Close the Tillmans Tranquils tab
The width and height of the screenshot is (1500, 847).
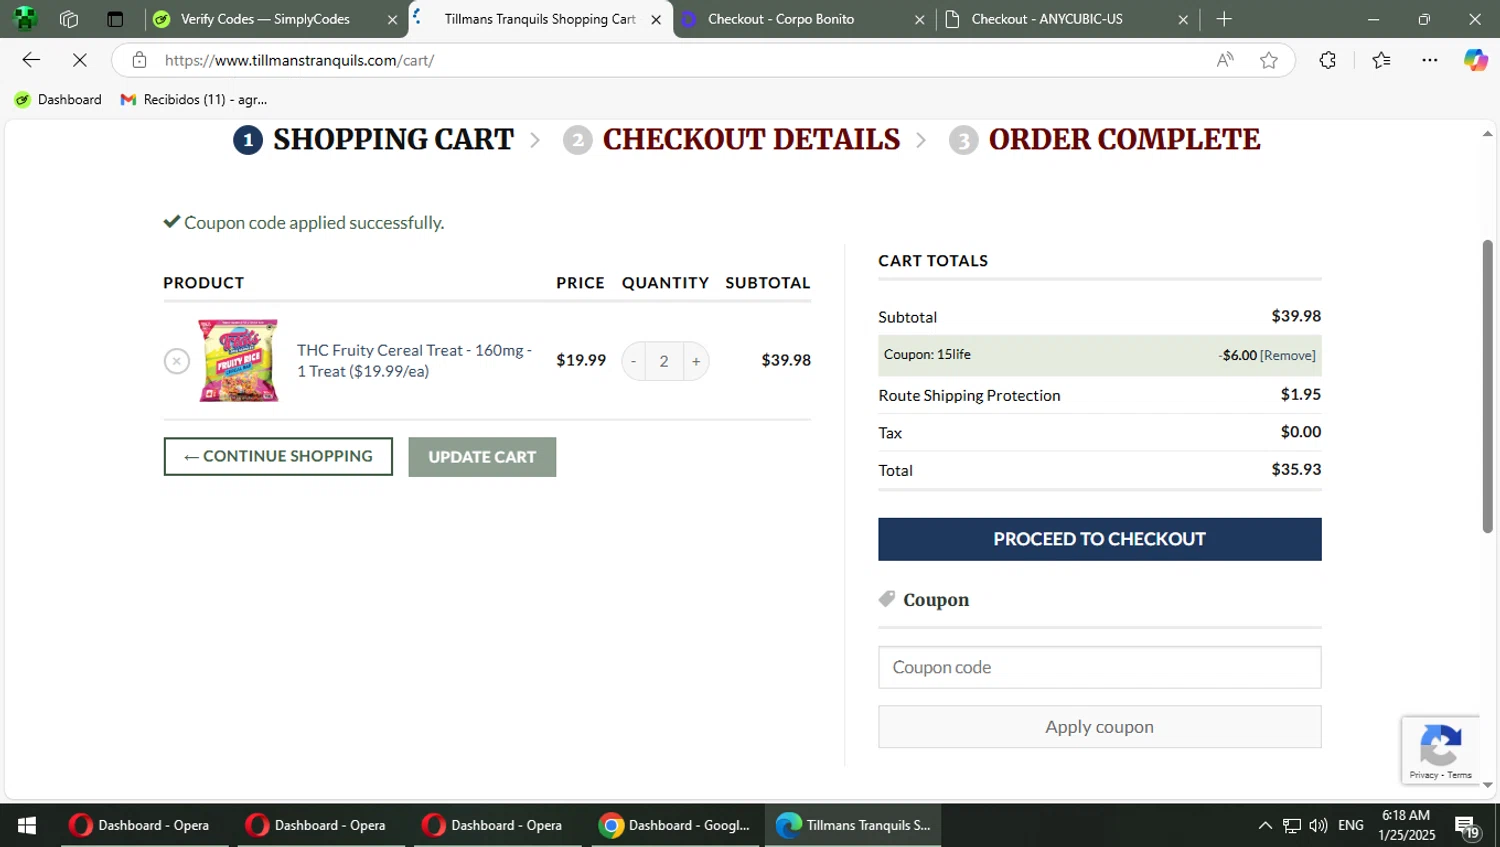(656, 19)
